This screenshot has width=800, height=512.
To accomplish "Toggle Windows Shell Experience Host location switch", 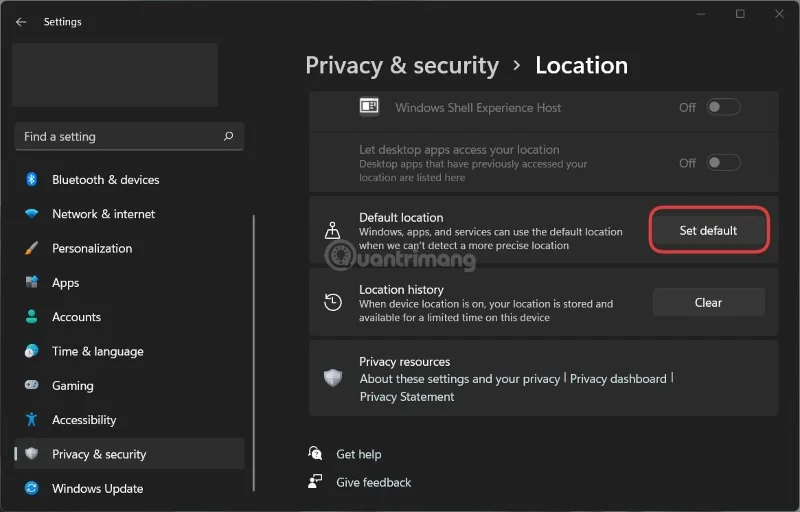I will pyautogui.click(x=723, y=107).
